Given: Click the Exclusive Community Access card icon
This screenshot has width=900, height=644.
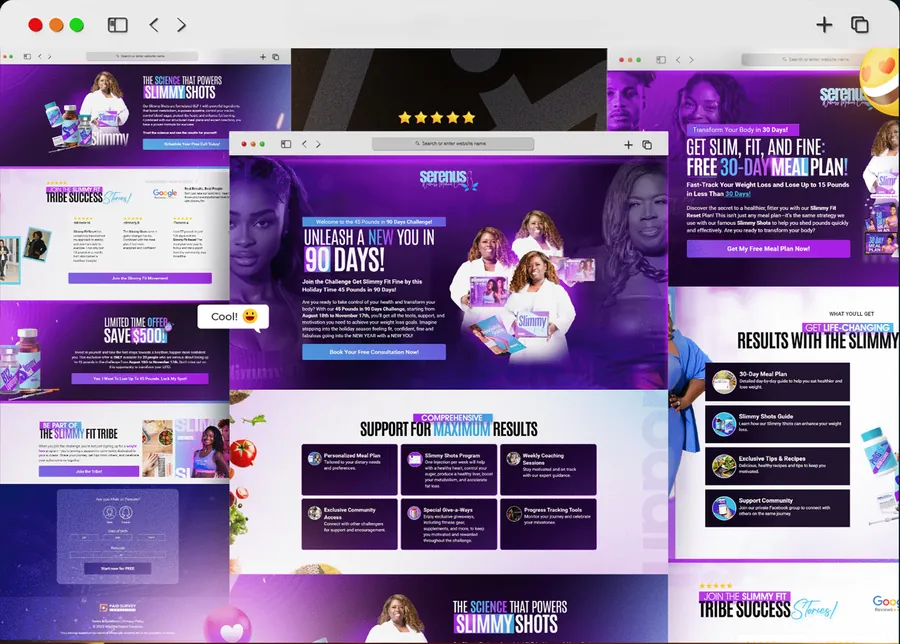Looking at the screenshot, I should (314, 513).
